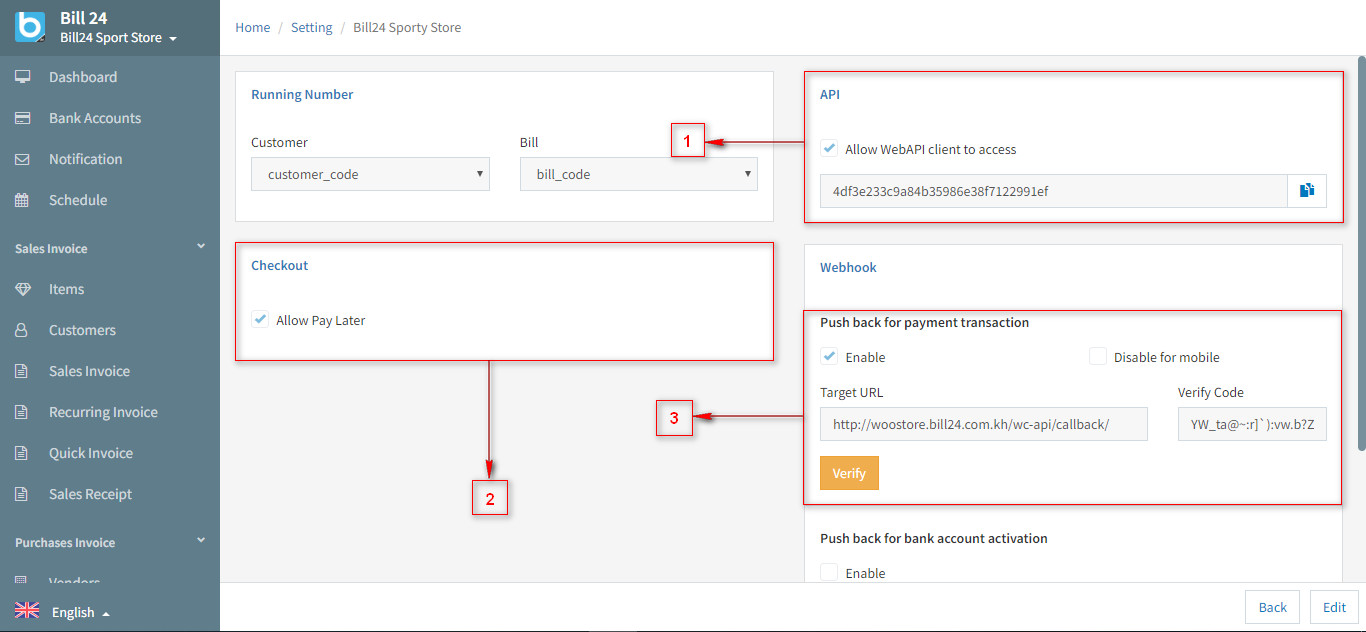Select the Items sidebar entry

pos(65,288)
